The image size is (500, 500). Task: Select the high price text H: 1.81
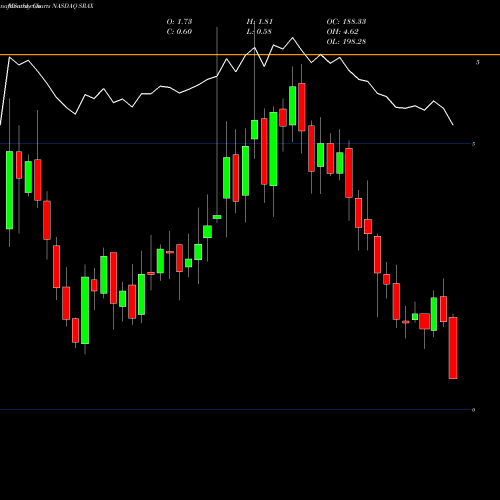pos(260,22)
